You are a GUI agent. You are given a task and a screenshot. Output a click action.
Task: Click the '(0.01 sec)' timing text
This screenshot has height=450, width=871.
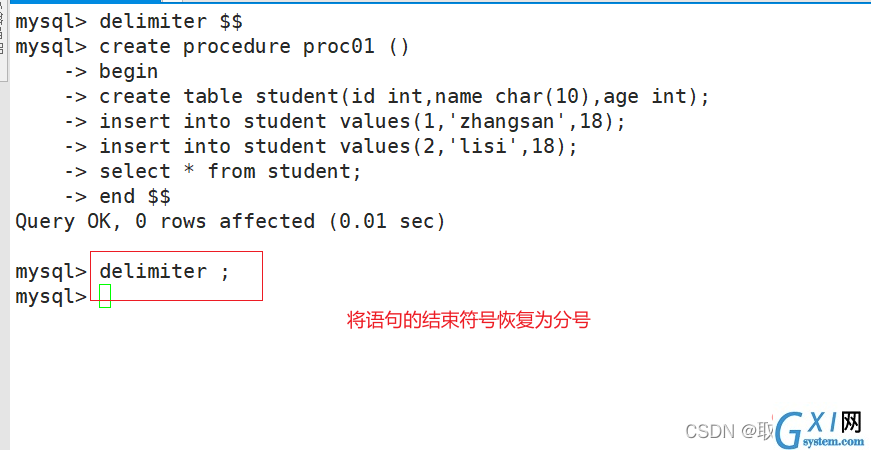(386, 222)
